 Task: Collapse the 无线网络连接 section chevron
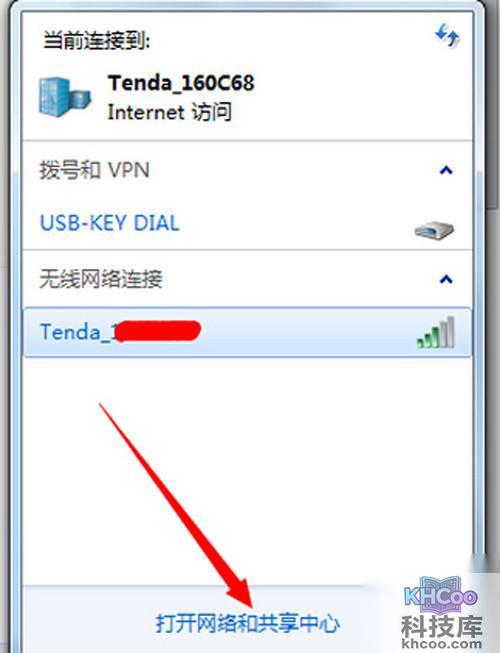click(446, 279)
